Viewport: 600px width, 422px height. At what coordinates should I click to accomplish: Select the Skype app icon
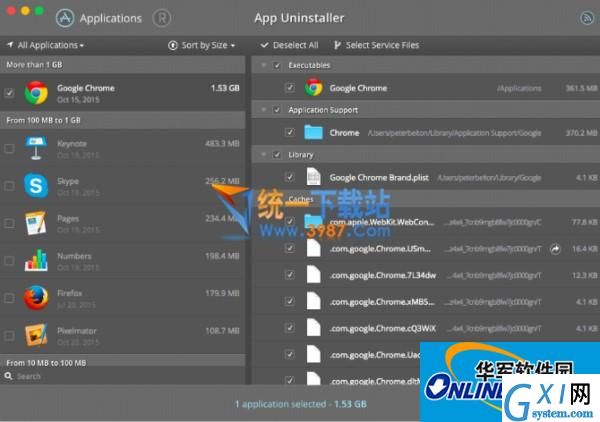[36, 186]
